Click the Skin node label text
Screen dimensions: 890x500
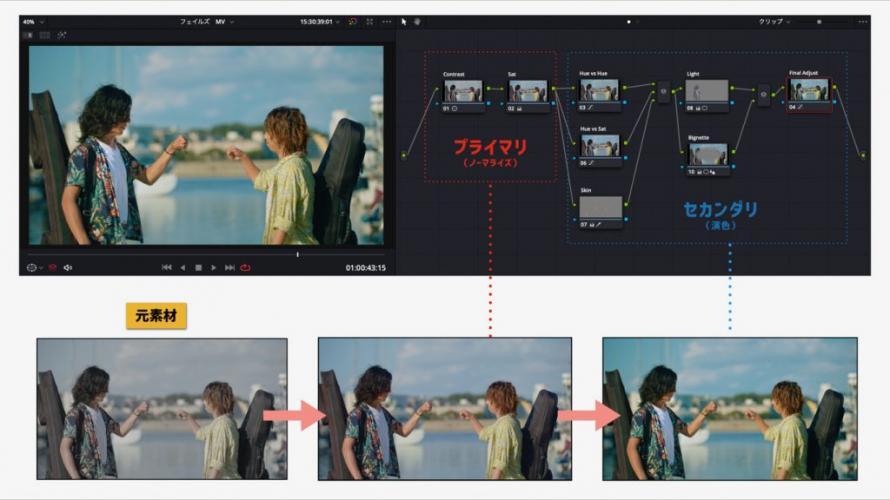point(586,190)
